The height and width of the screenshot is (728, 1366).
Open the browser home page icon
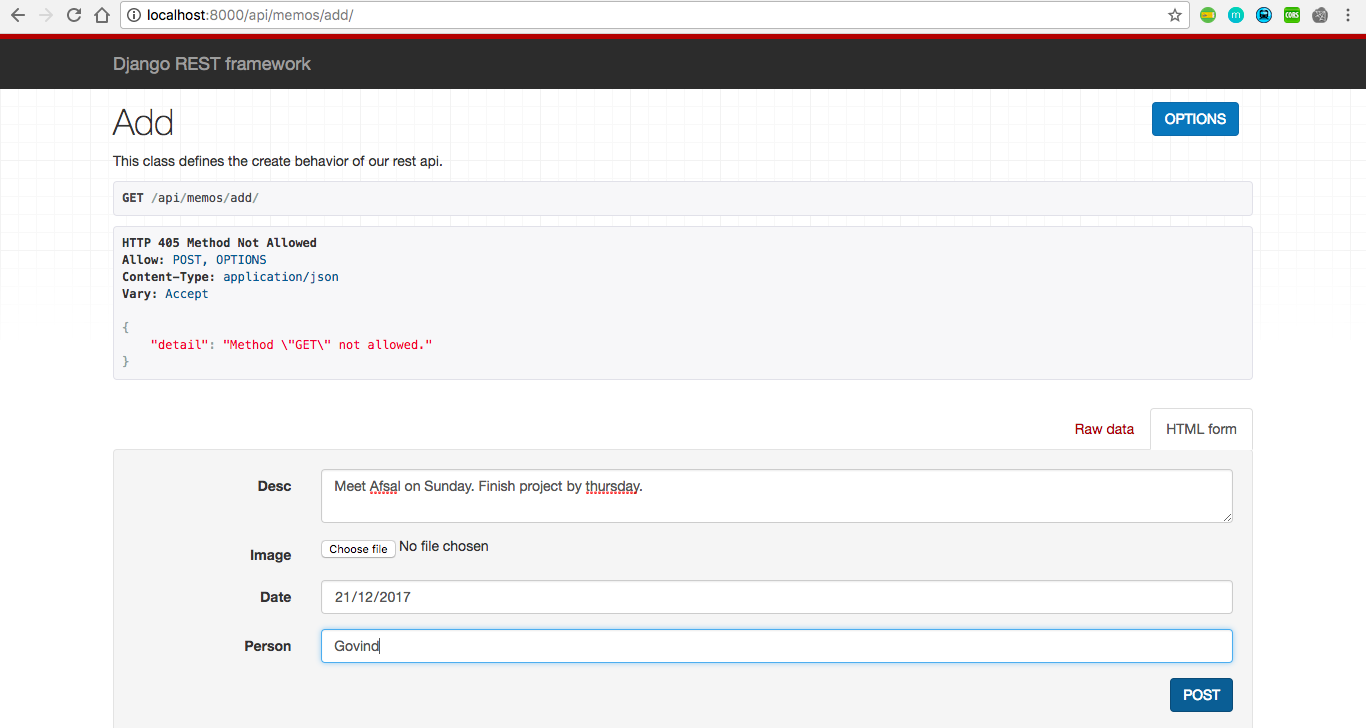coord(101,15)
